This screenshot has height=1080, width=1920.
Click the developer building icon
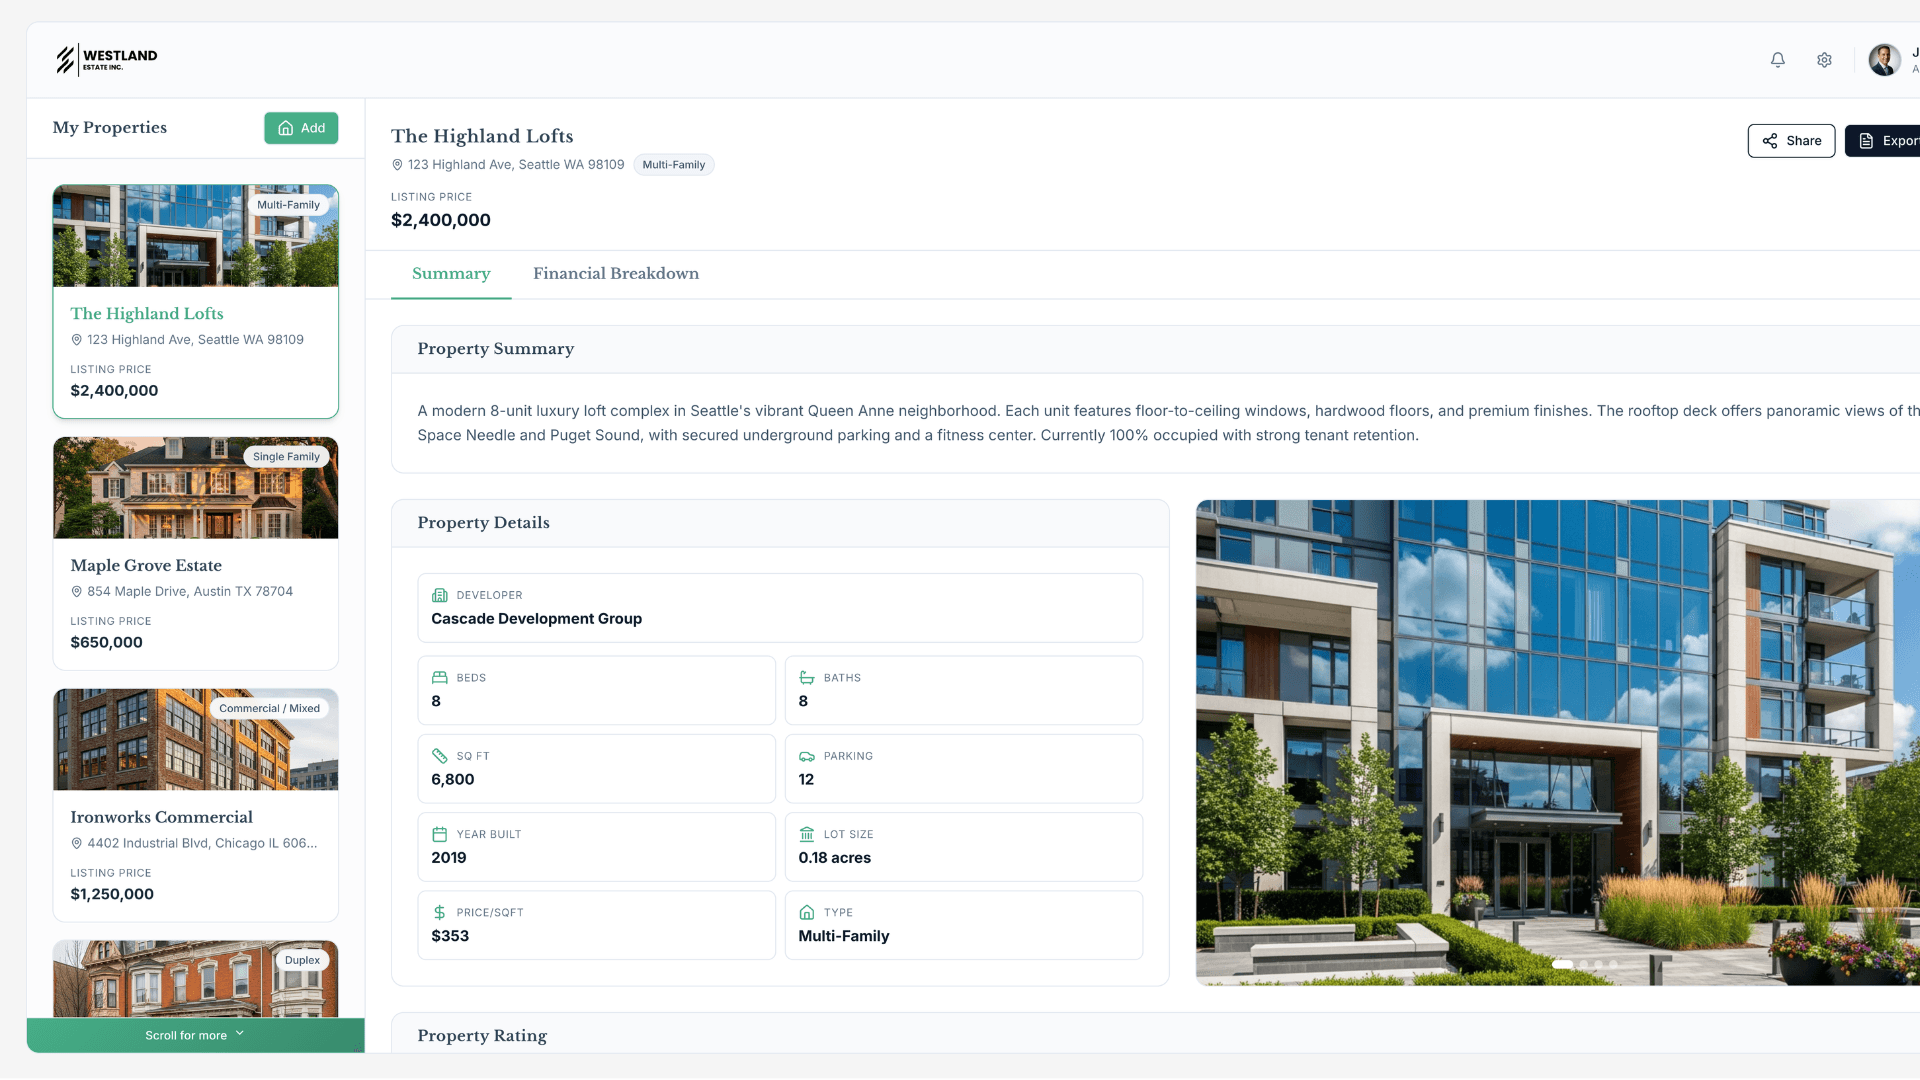[439, 595]
